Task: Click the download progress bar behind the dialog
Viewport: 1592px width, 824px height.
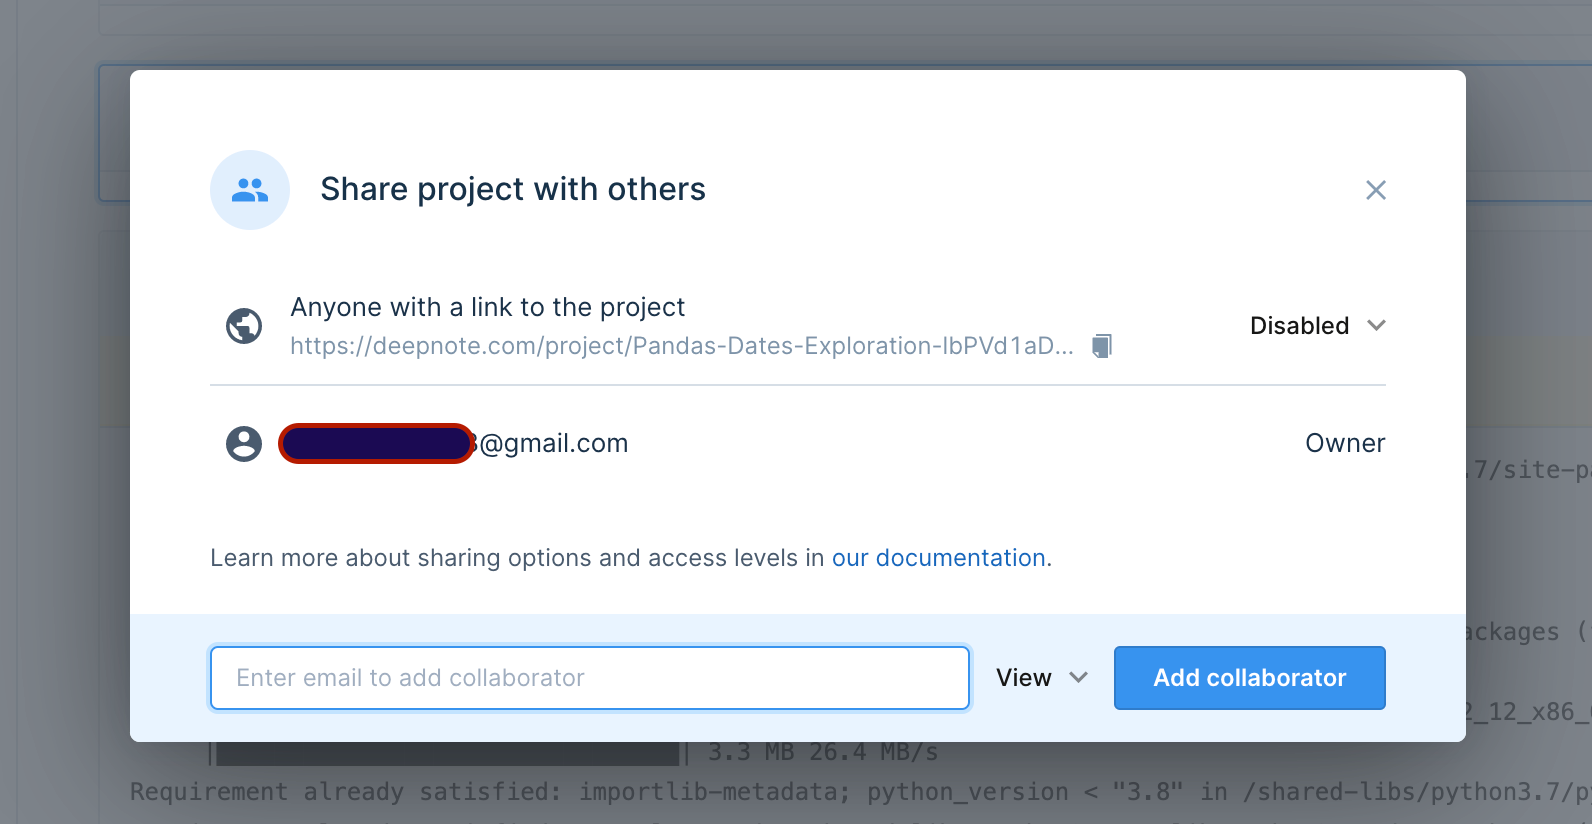Action: coord(447,754)
